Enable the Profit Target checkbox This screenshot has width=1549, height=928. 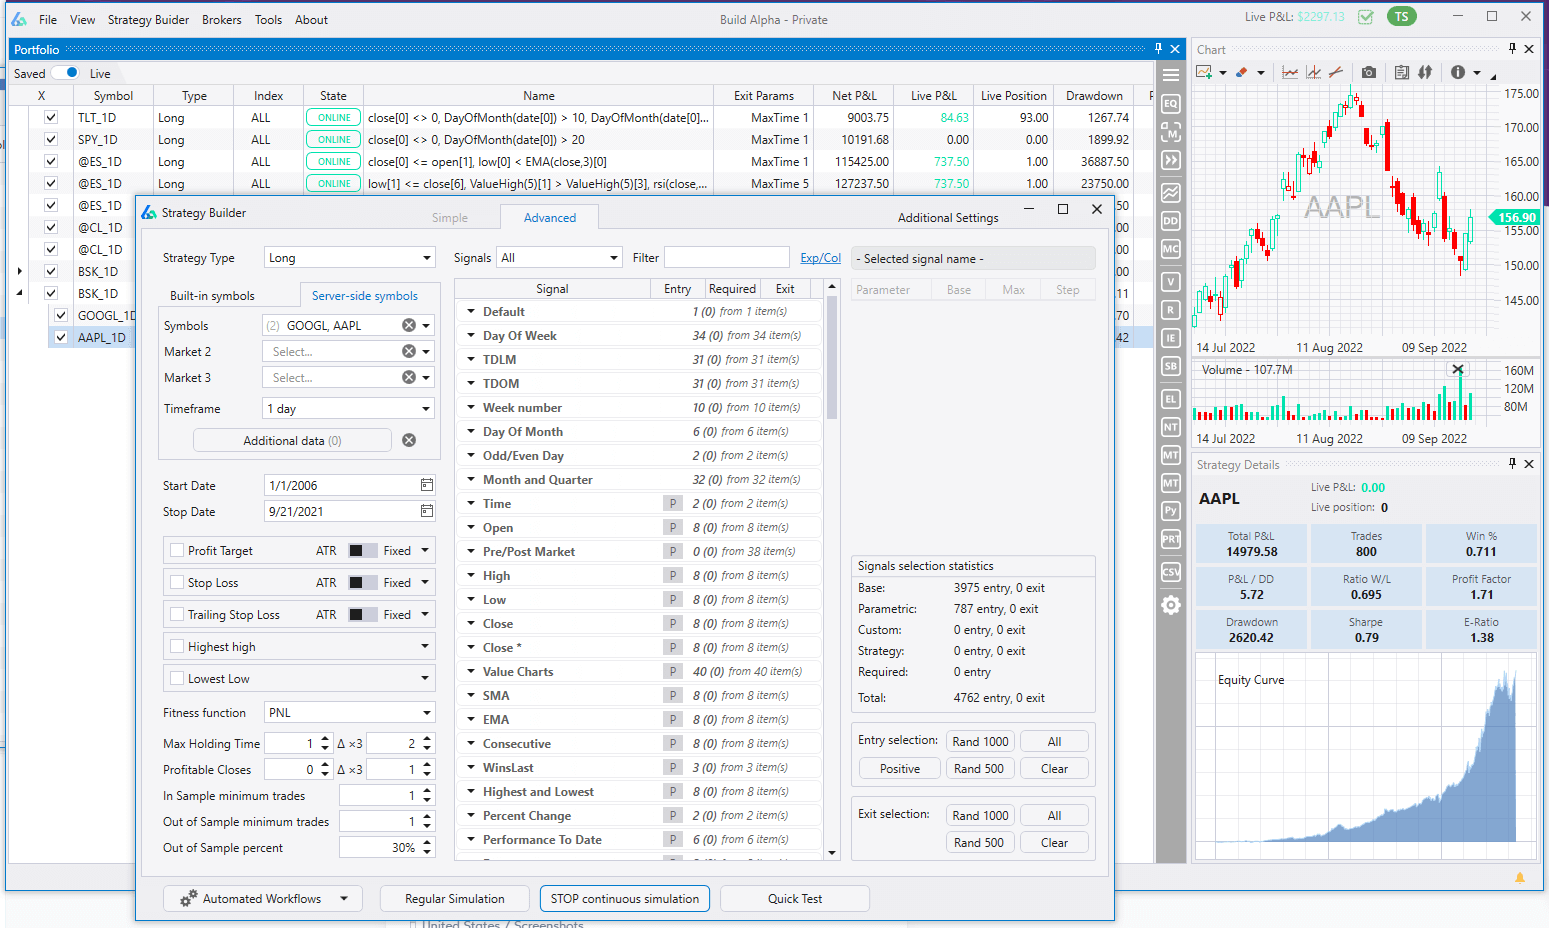177,551
